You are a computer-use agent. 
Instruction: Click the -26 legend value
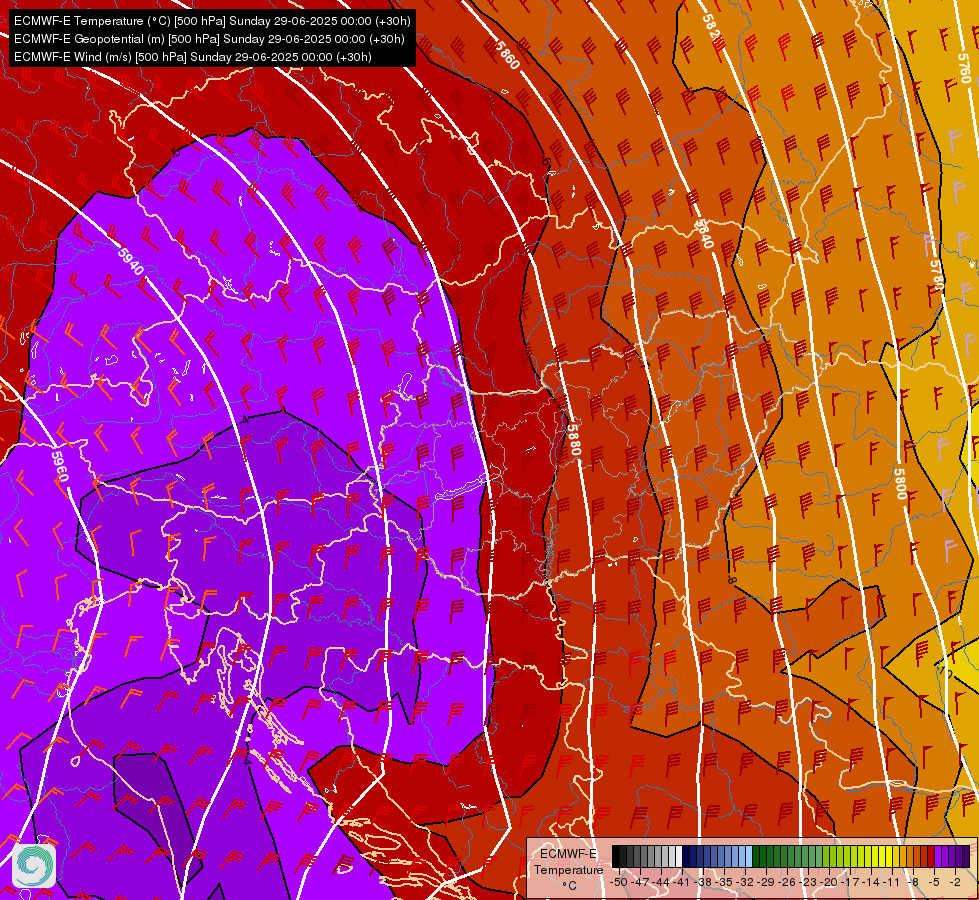click(787, 882)
